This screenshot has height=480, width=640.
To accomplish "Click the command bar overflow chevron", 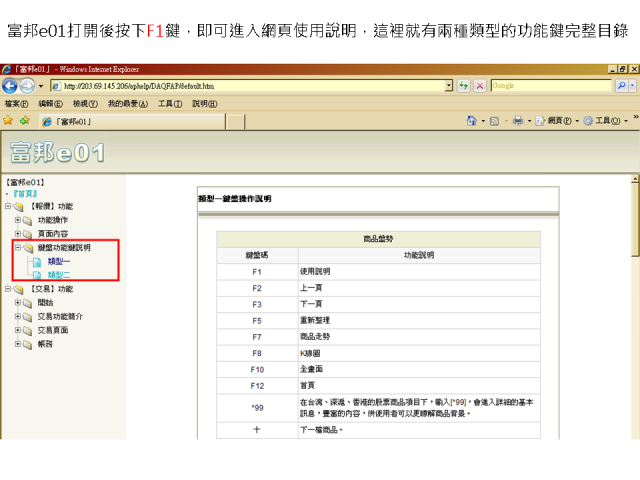I will pos(636,117).
